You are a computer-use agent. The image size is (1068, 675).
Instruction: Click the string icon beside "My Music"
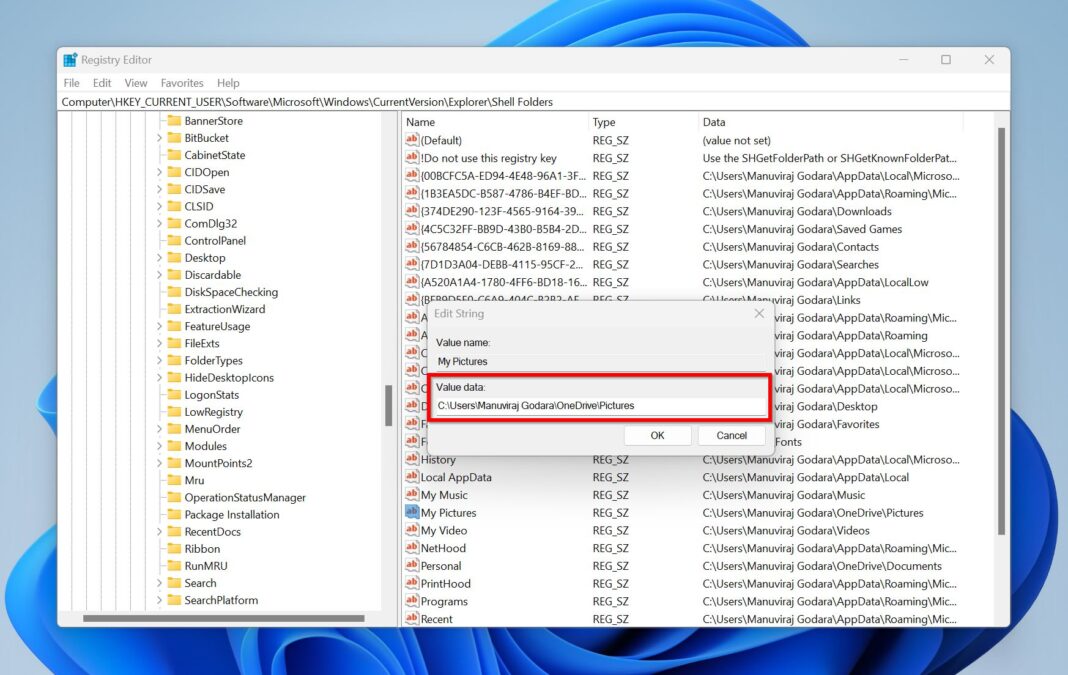(x=411, y=494)
